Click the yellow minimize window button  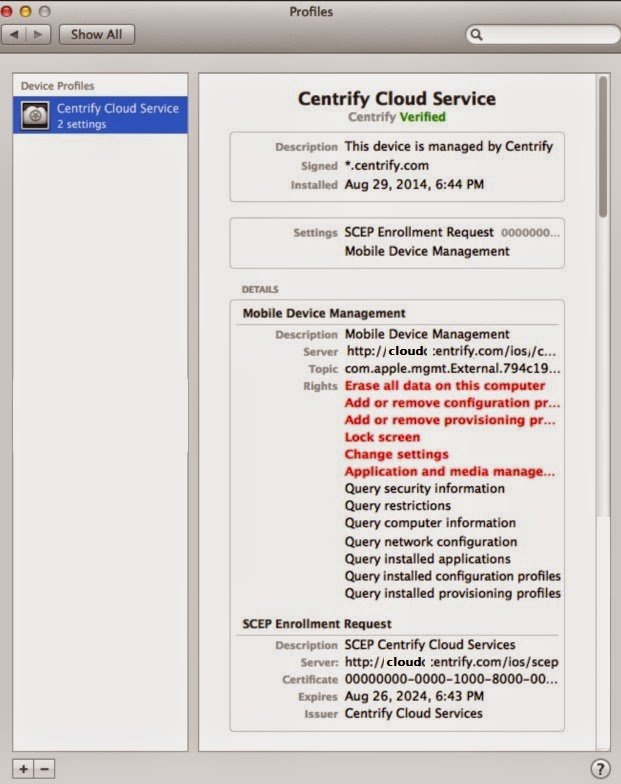coord(26,11)
